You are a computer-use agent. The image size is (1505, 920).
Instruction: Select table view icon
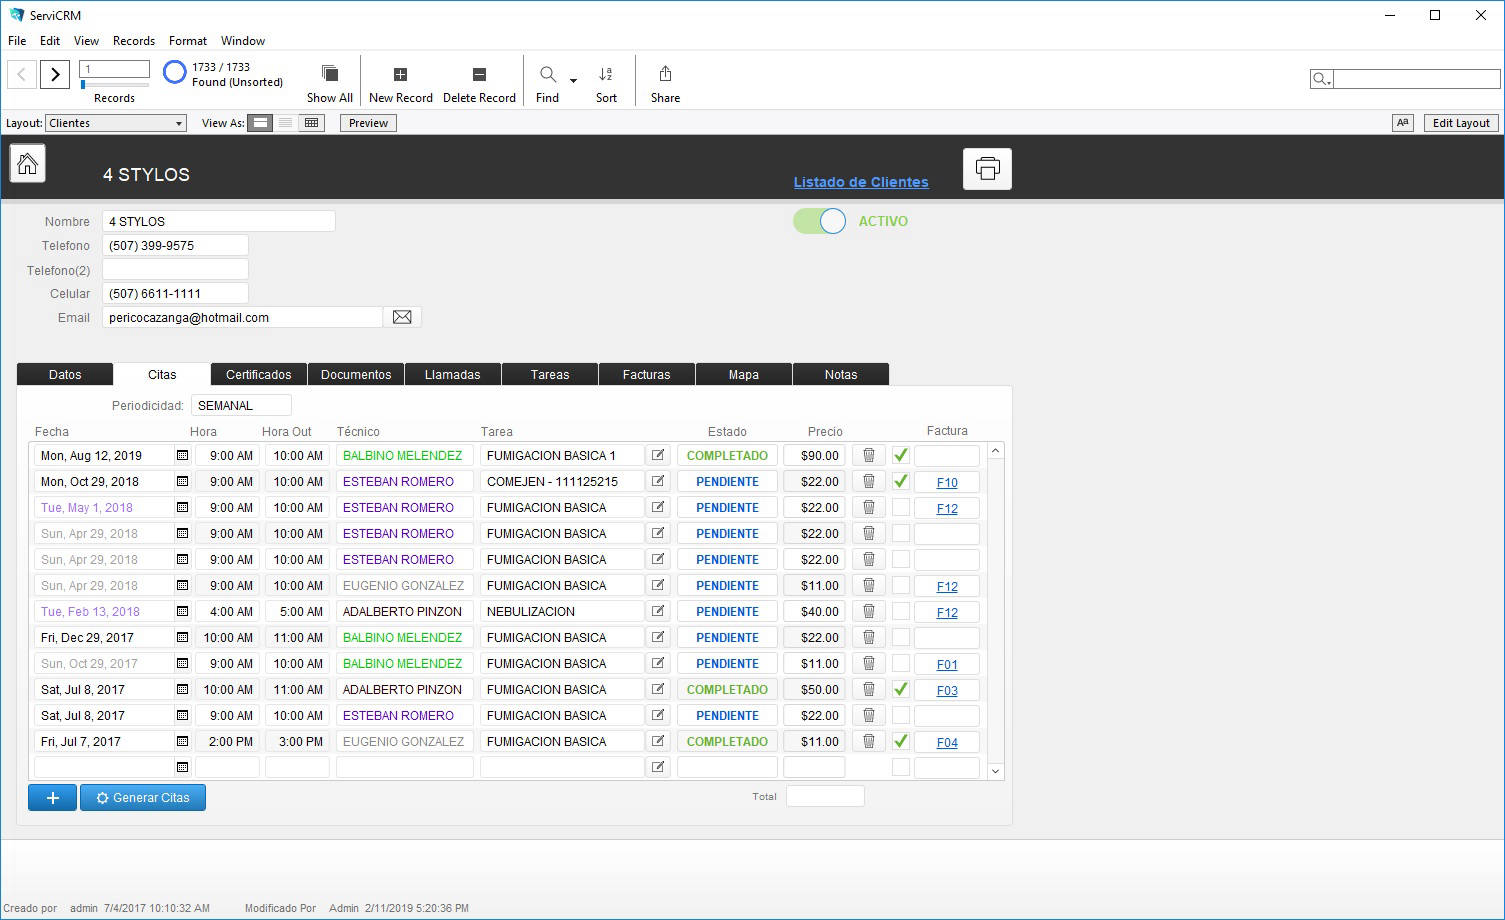pyautogui.click(x=312, y=123)
